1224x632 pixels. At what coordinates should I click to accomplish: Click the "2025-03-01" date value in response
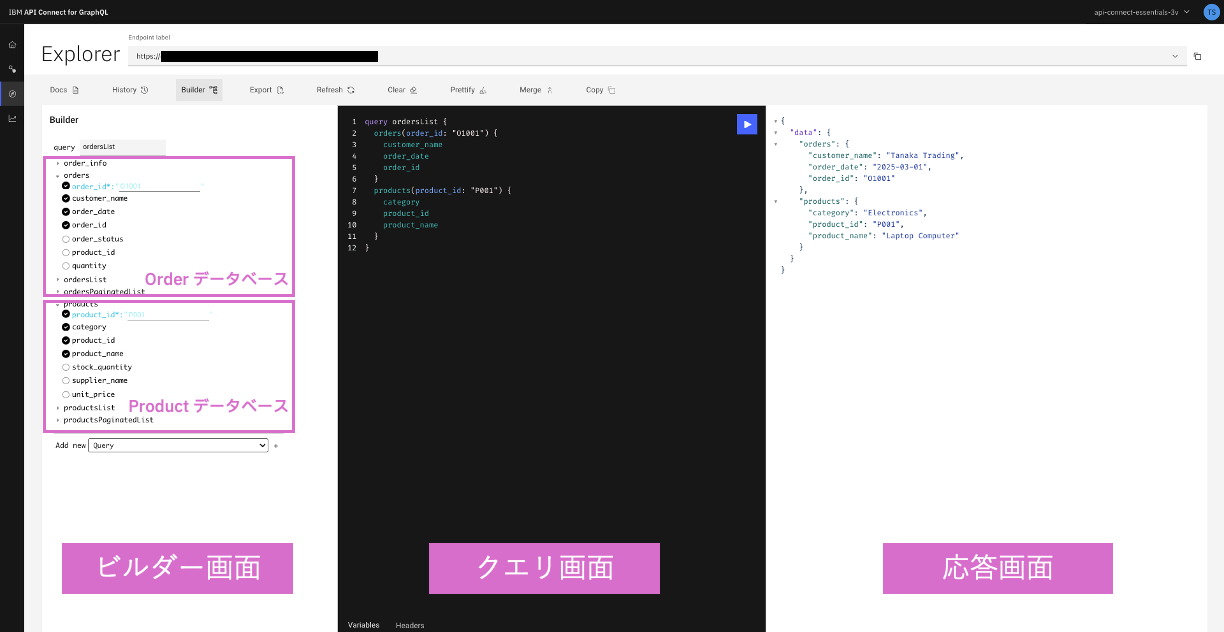(901, 167)
